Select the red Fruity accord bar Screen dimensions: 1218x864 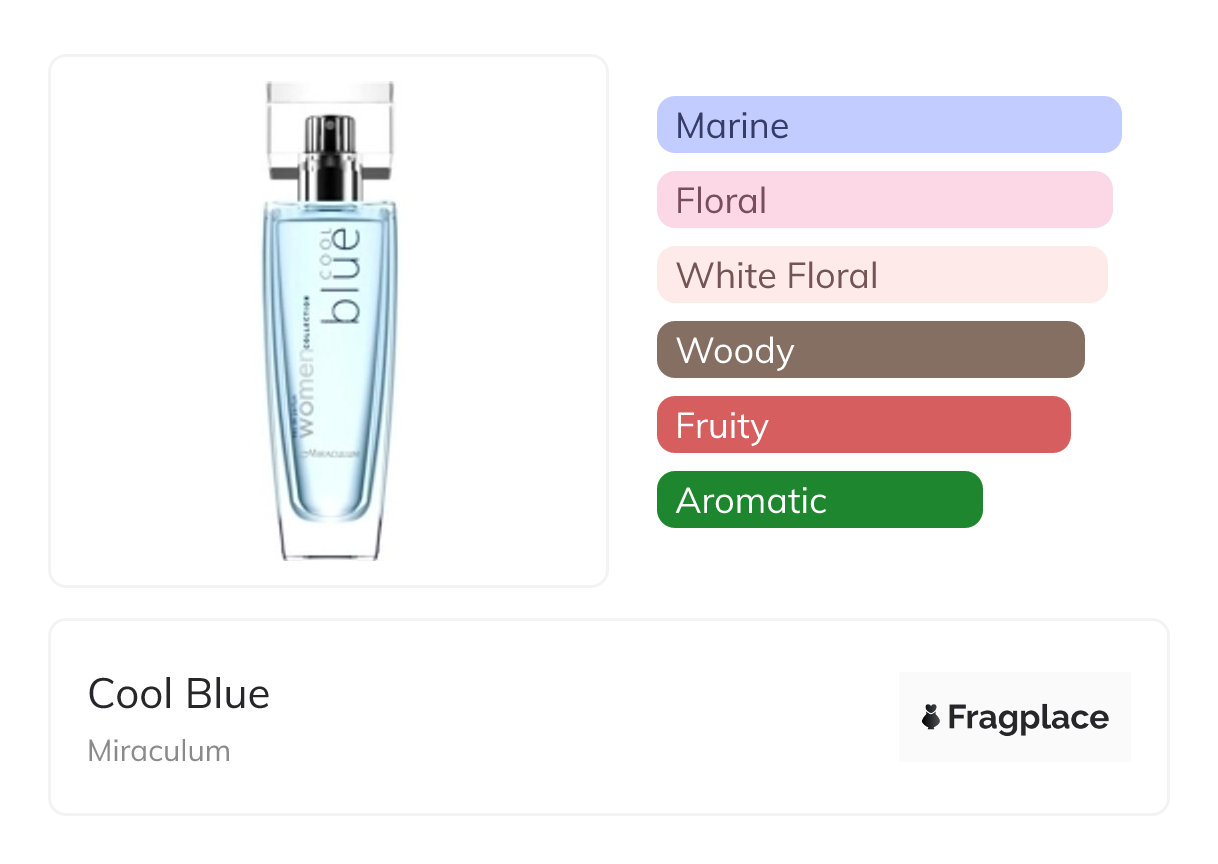click(x=863, y=425)
